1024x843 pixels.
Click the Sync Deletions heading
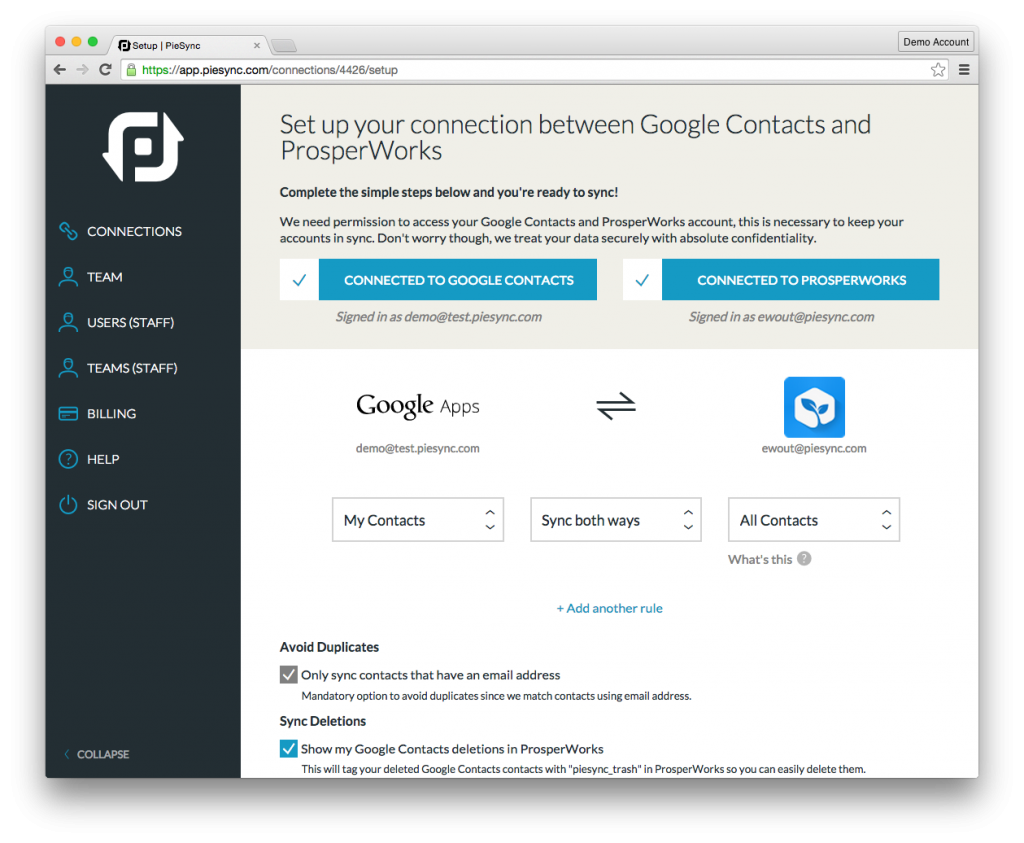coord(323,721)
